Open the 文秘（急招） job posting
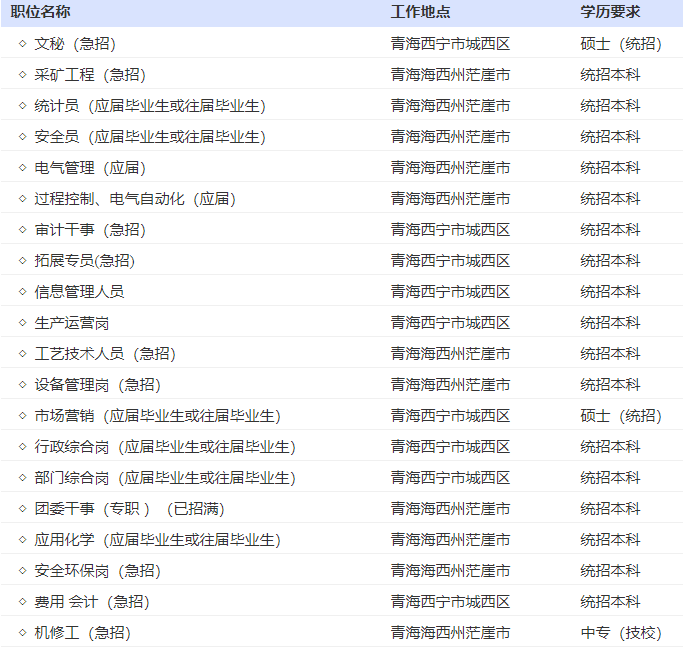This screenshot has height=649, width=683. pyautogui.click(x=75, y=44)
